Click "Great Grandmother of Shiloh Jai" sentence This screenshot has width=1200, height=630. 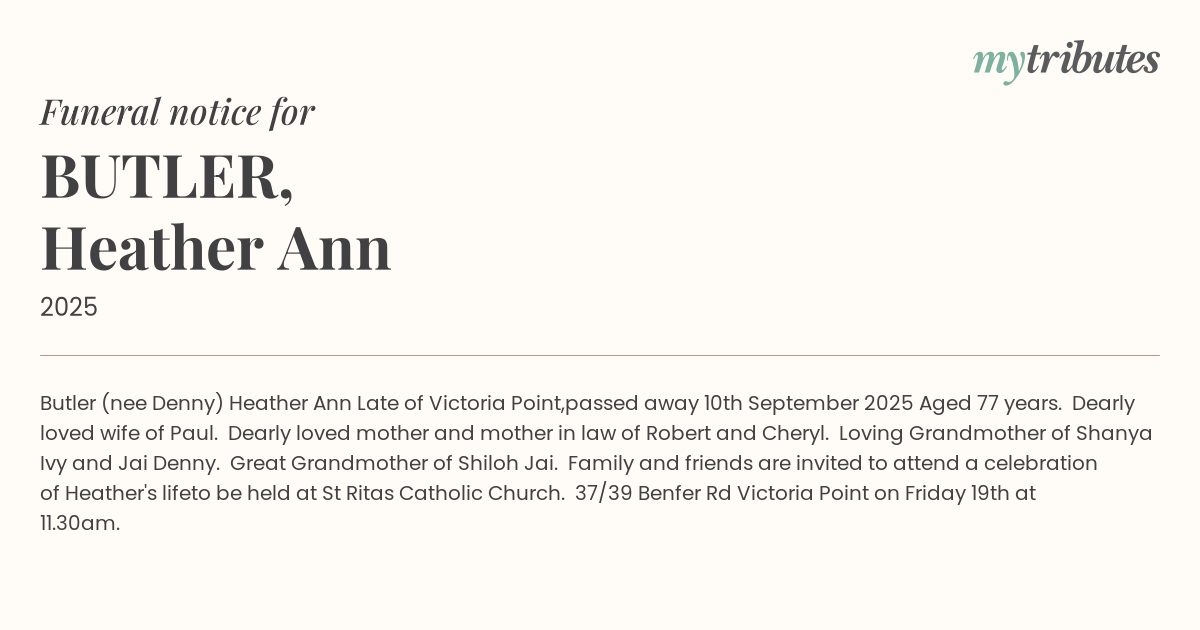tap(394, 464)
